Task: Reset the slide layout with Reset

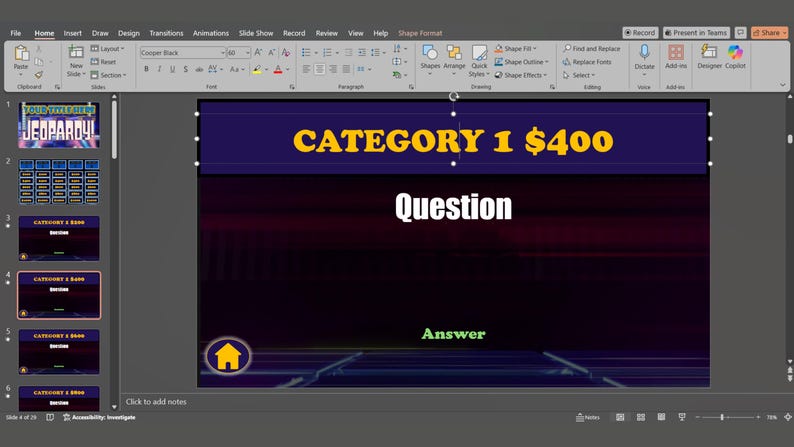Action: click(x=103, y=62)
